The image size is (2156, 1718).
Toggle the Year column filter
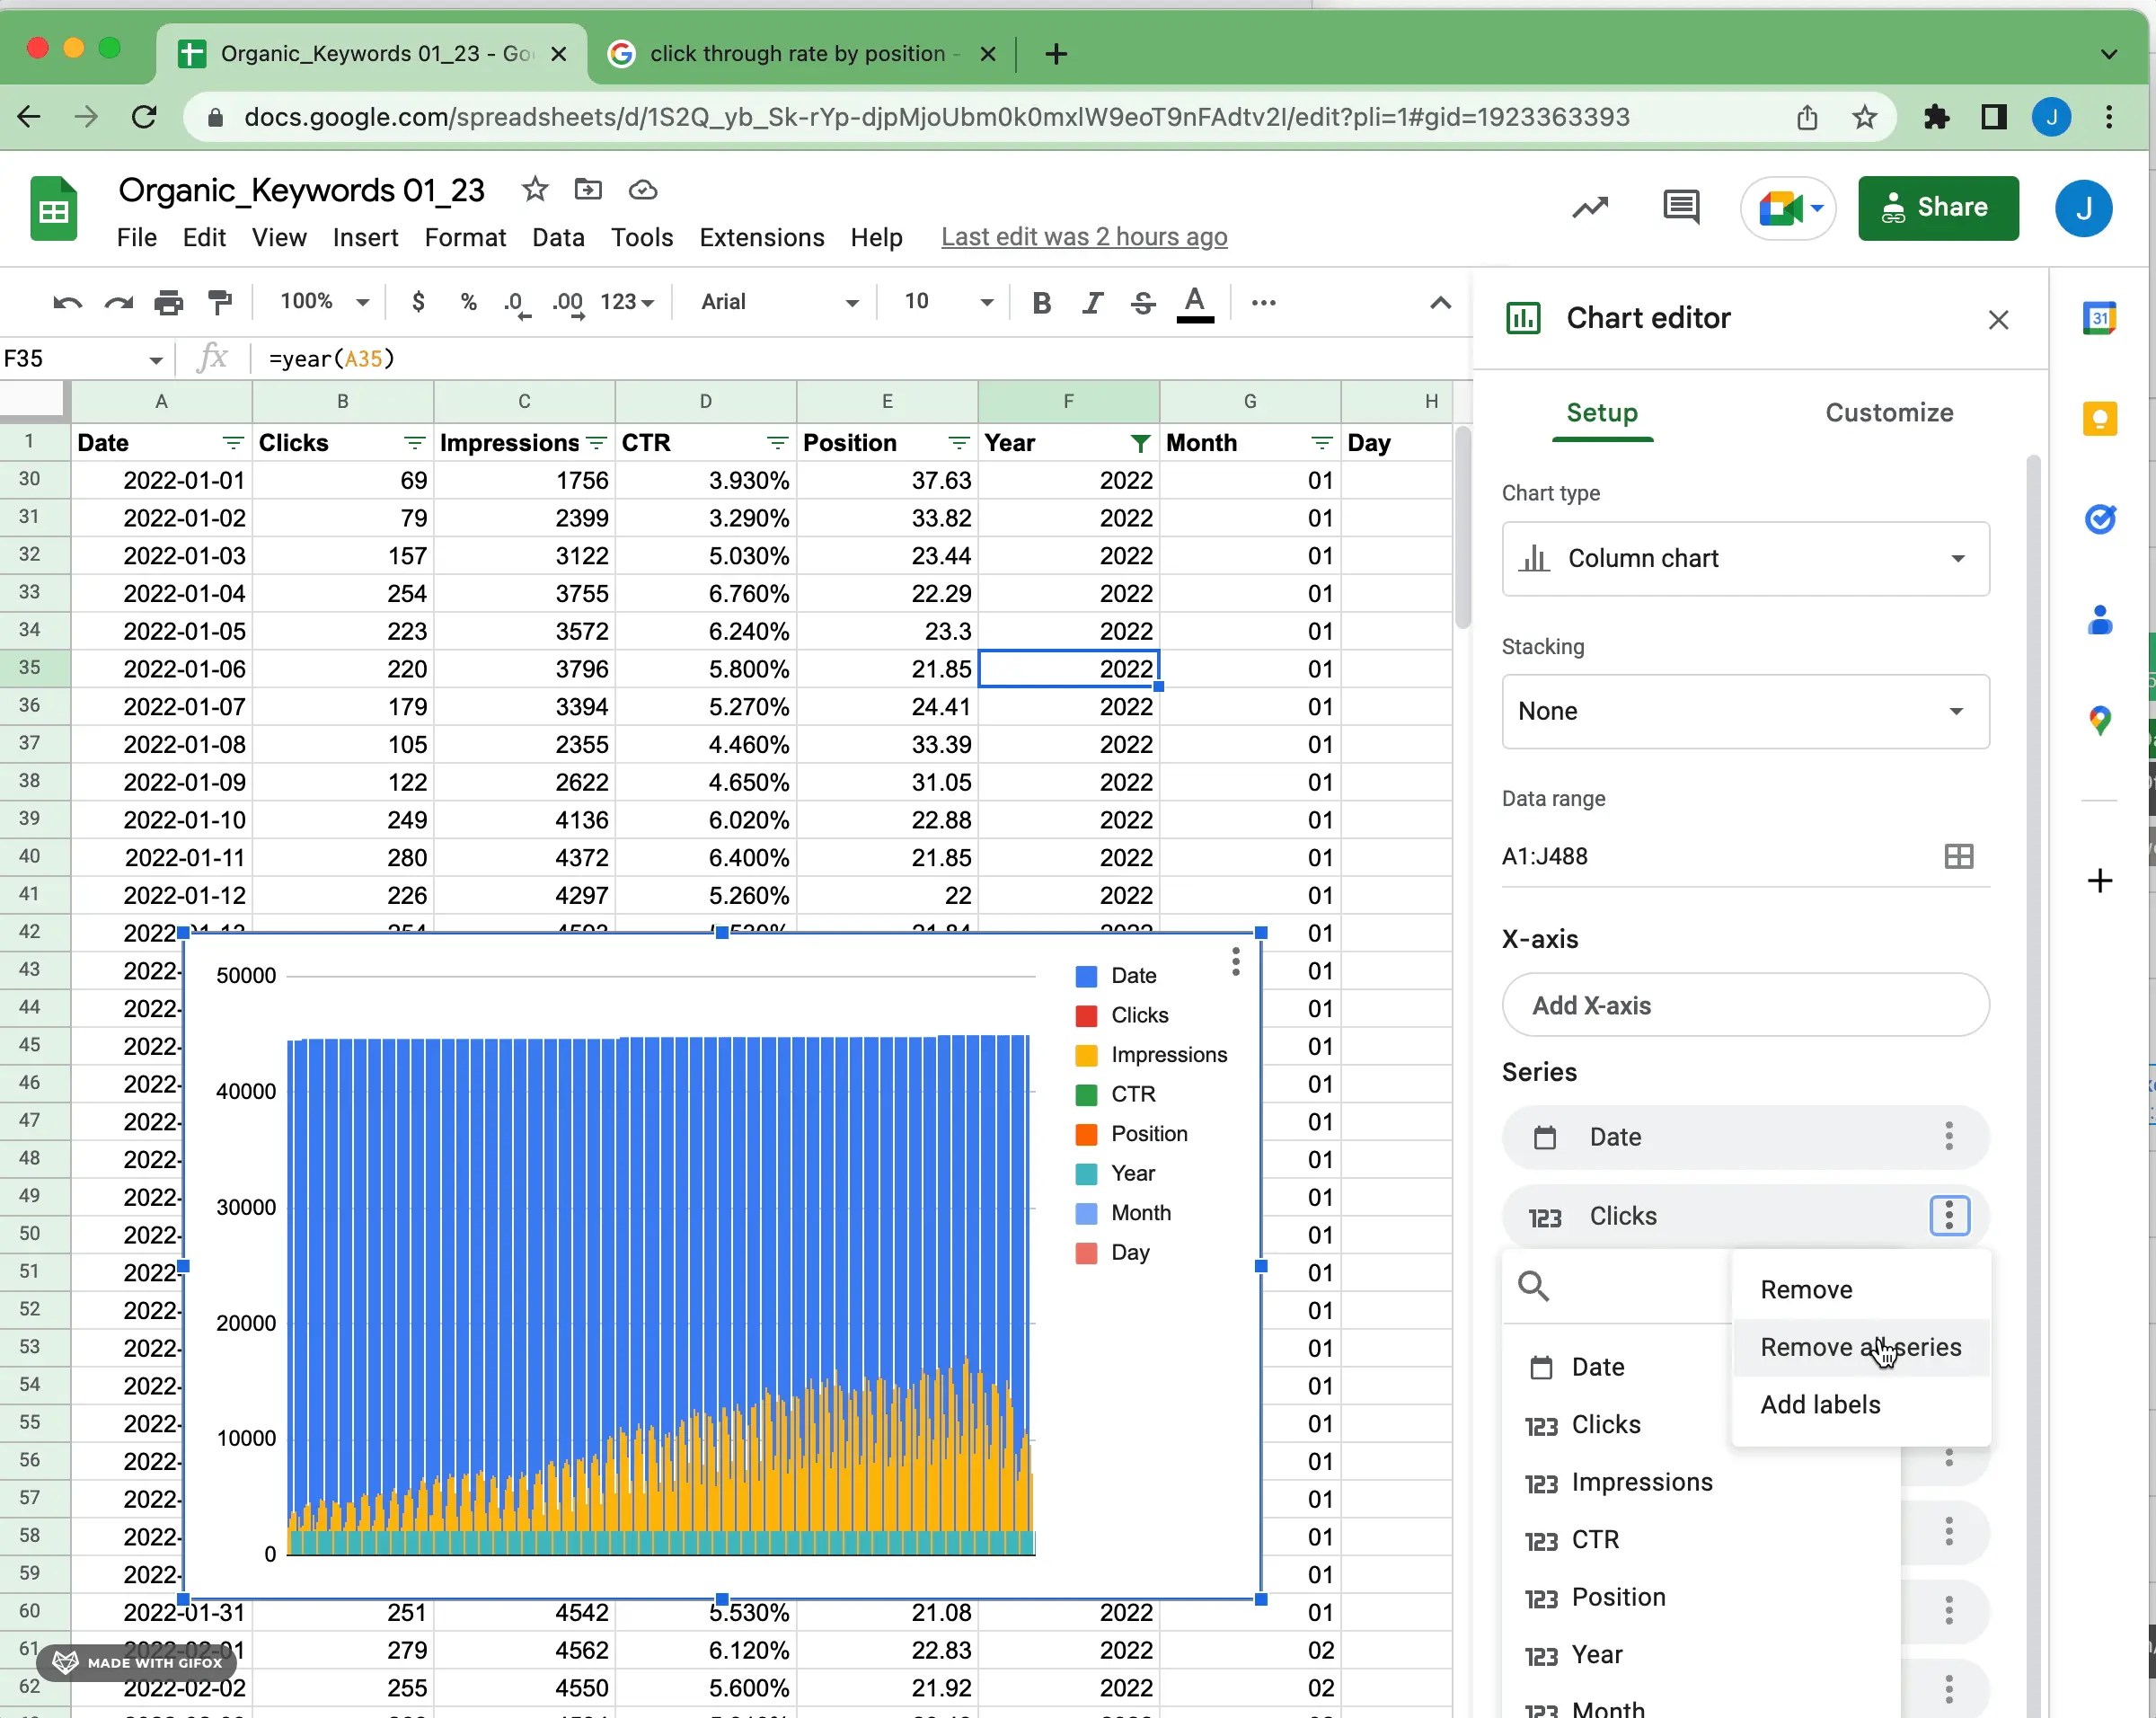point(1139,443)
